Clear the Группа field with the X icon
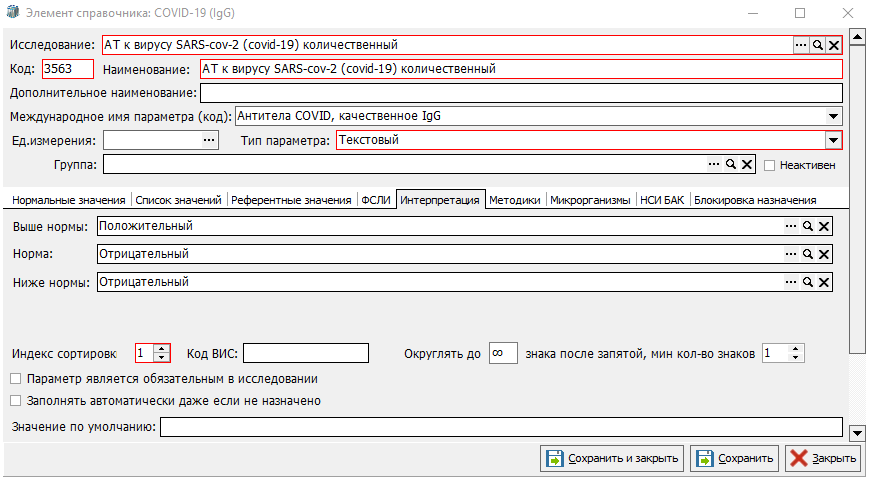The width and height of the screenshot is (873, 482). point(747,164)
